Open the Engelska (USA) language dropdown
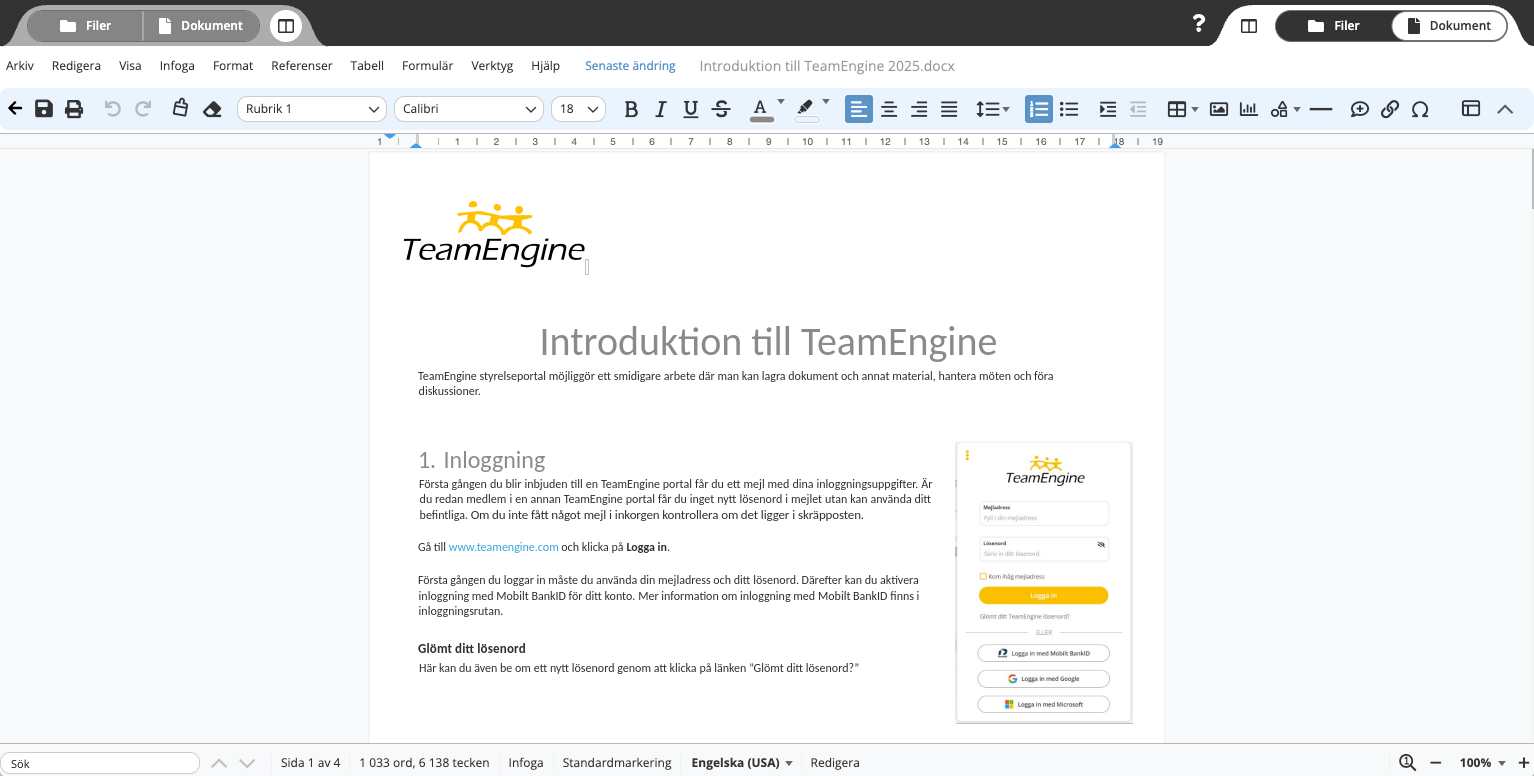This screenshot has height=776, width=1534. (742, 763)
